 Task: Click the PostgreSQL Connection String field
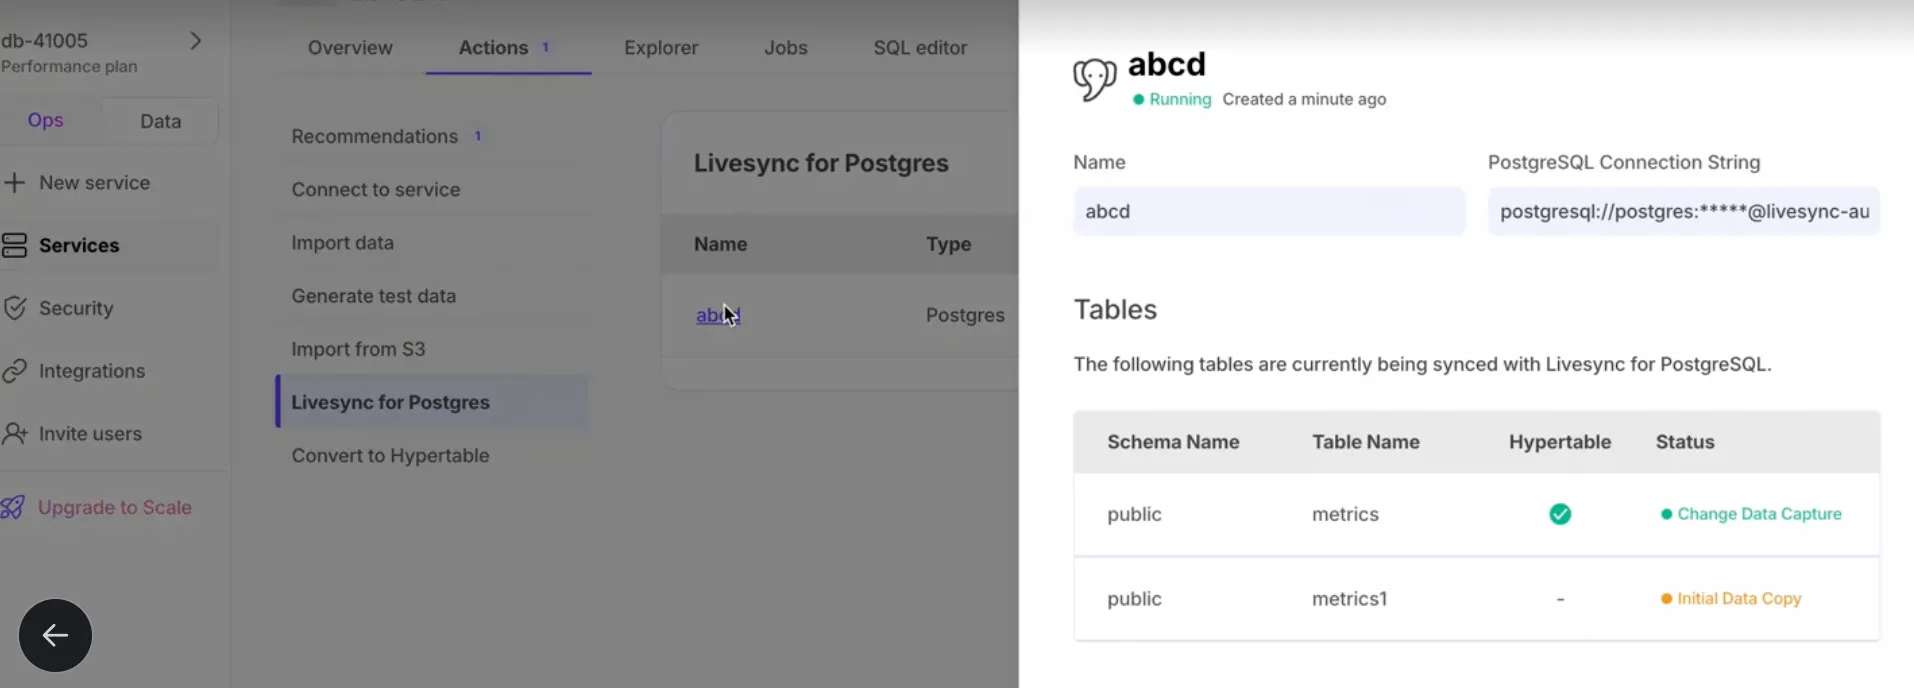click(1684, 211)
